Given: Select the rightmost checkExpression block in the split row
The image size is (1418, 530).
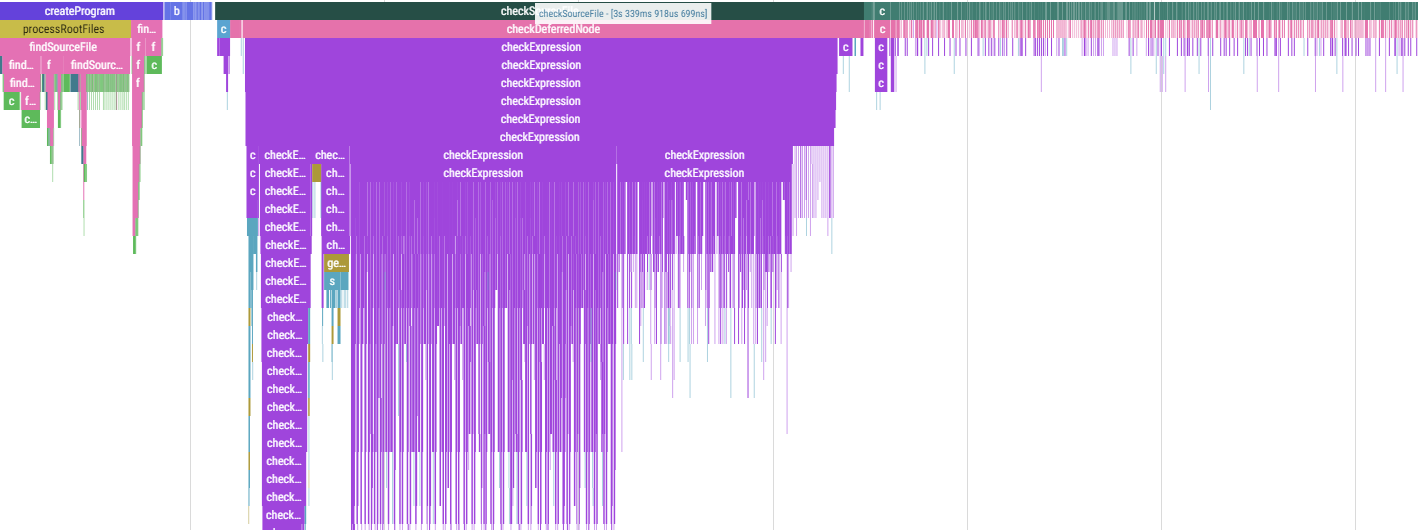Looking at the screenshot, I should 704,155.
